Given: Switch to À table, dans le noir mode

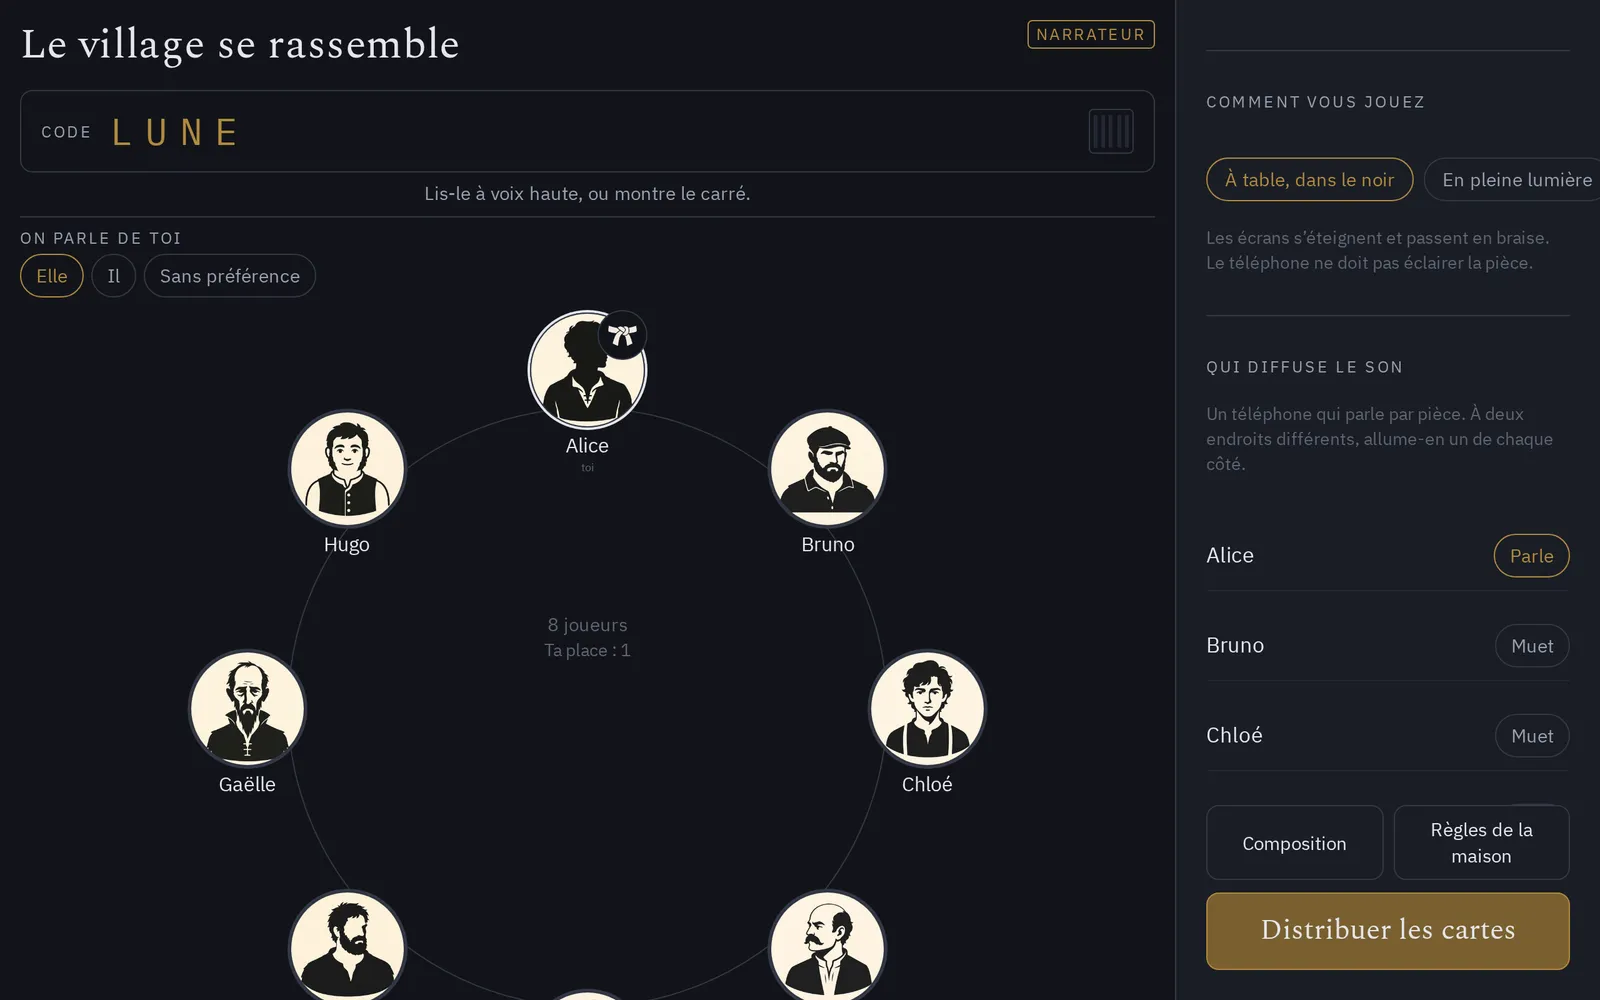Looking at the screenshot, I should 1309,180.
